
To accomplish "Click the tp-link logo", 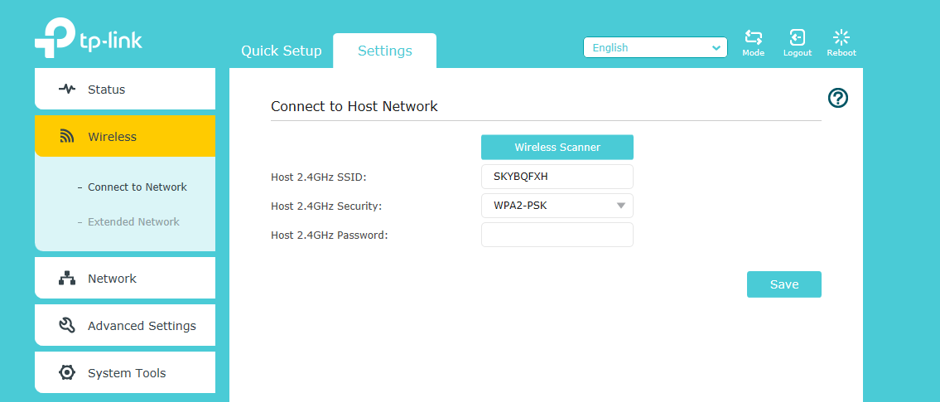I will tap(89, 38).
